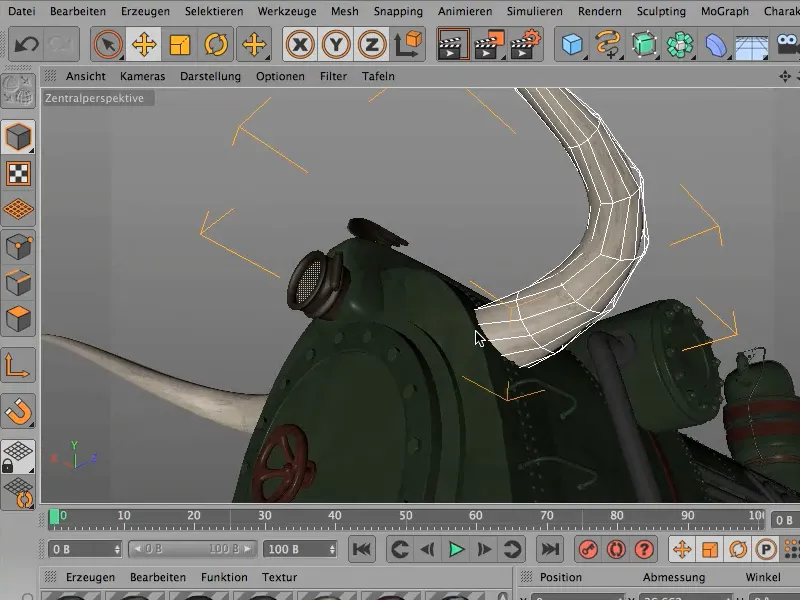Viewport: 800px width, 600px height.
Task: Activate the Scale tool in the top toolbar
Action: pyautogui.click(x=180, y=45)
